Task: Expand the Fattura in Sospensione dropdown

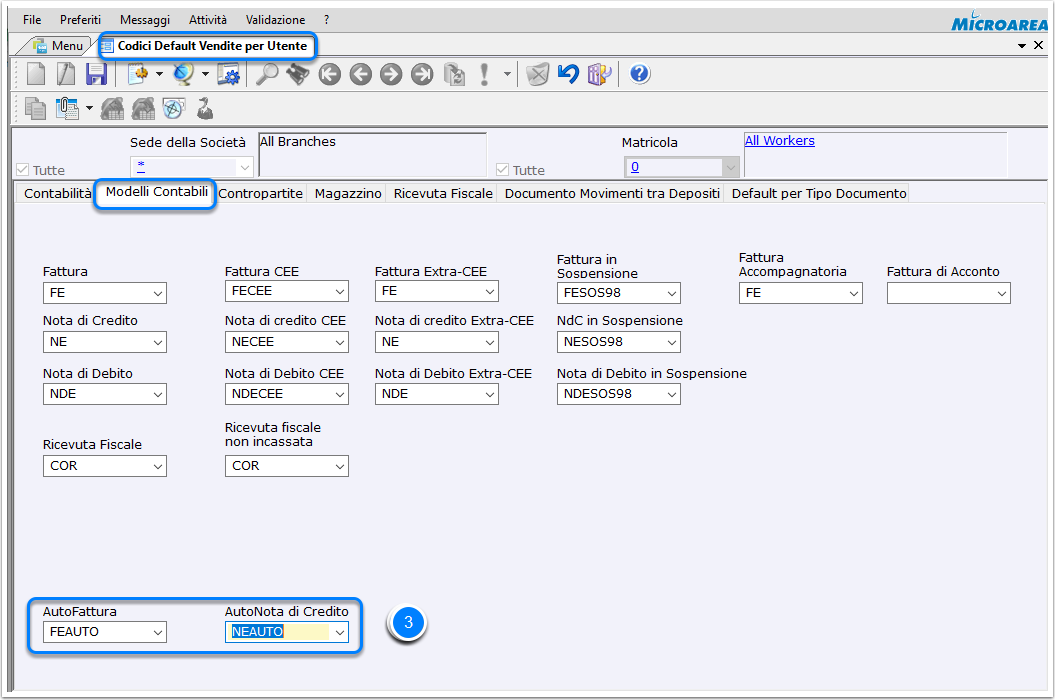Action: click(x=671, y=293)
